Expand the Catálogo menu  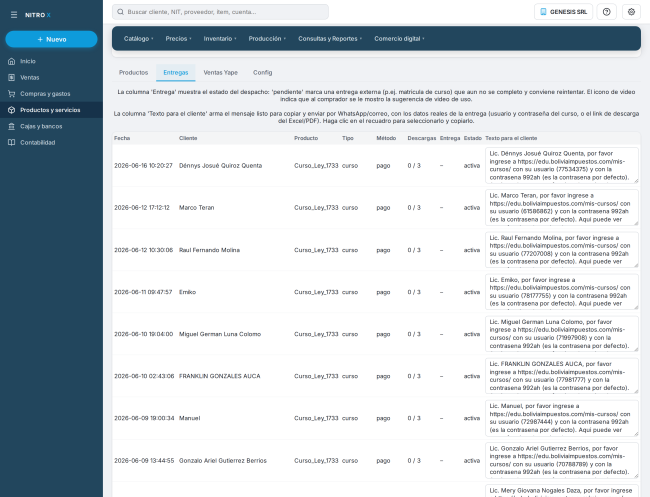pos(138,39)
